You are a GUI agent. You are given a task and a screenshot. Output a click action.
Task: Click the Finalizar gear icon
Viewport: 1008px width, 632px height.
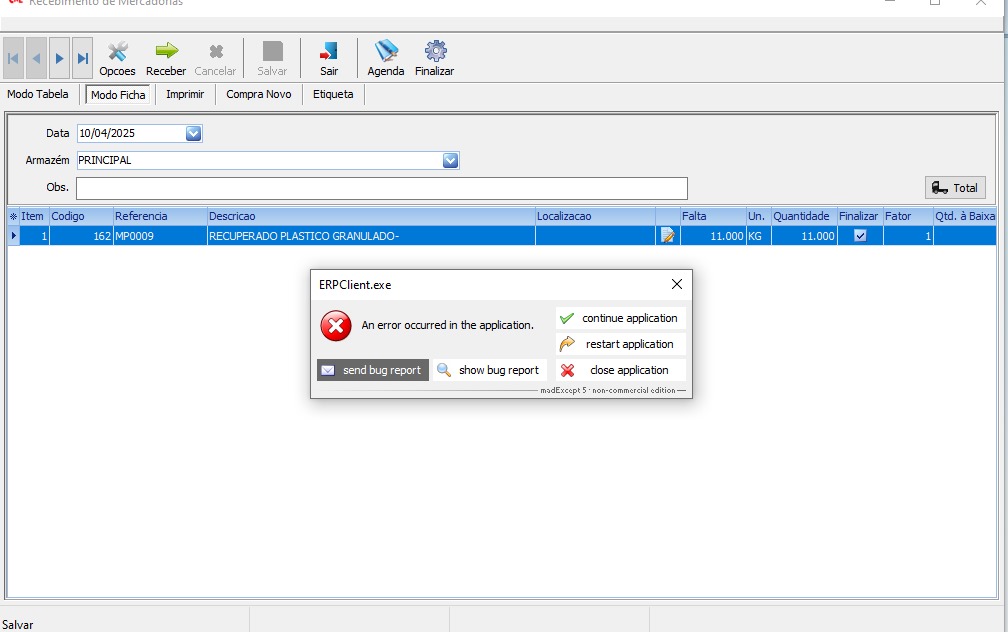click(x=435, y=52)
